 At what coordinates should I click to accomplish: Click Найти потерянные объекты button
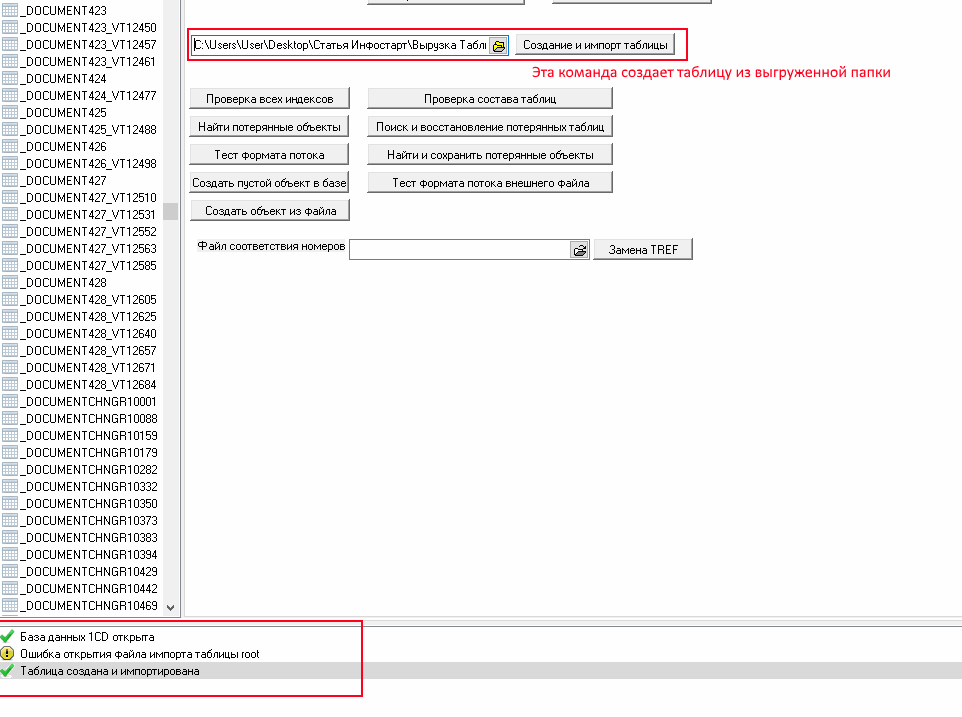pos(269,127)
